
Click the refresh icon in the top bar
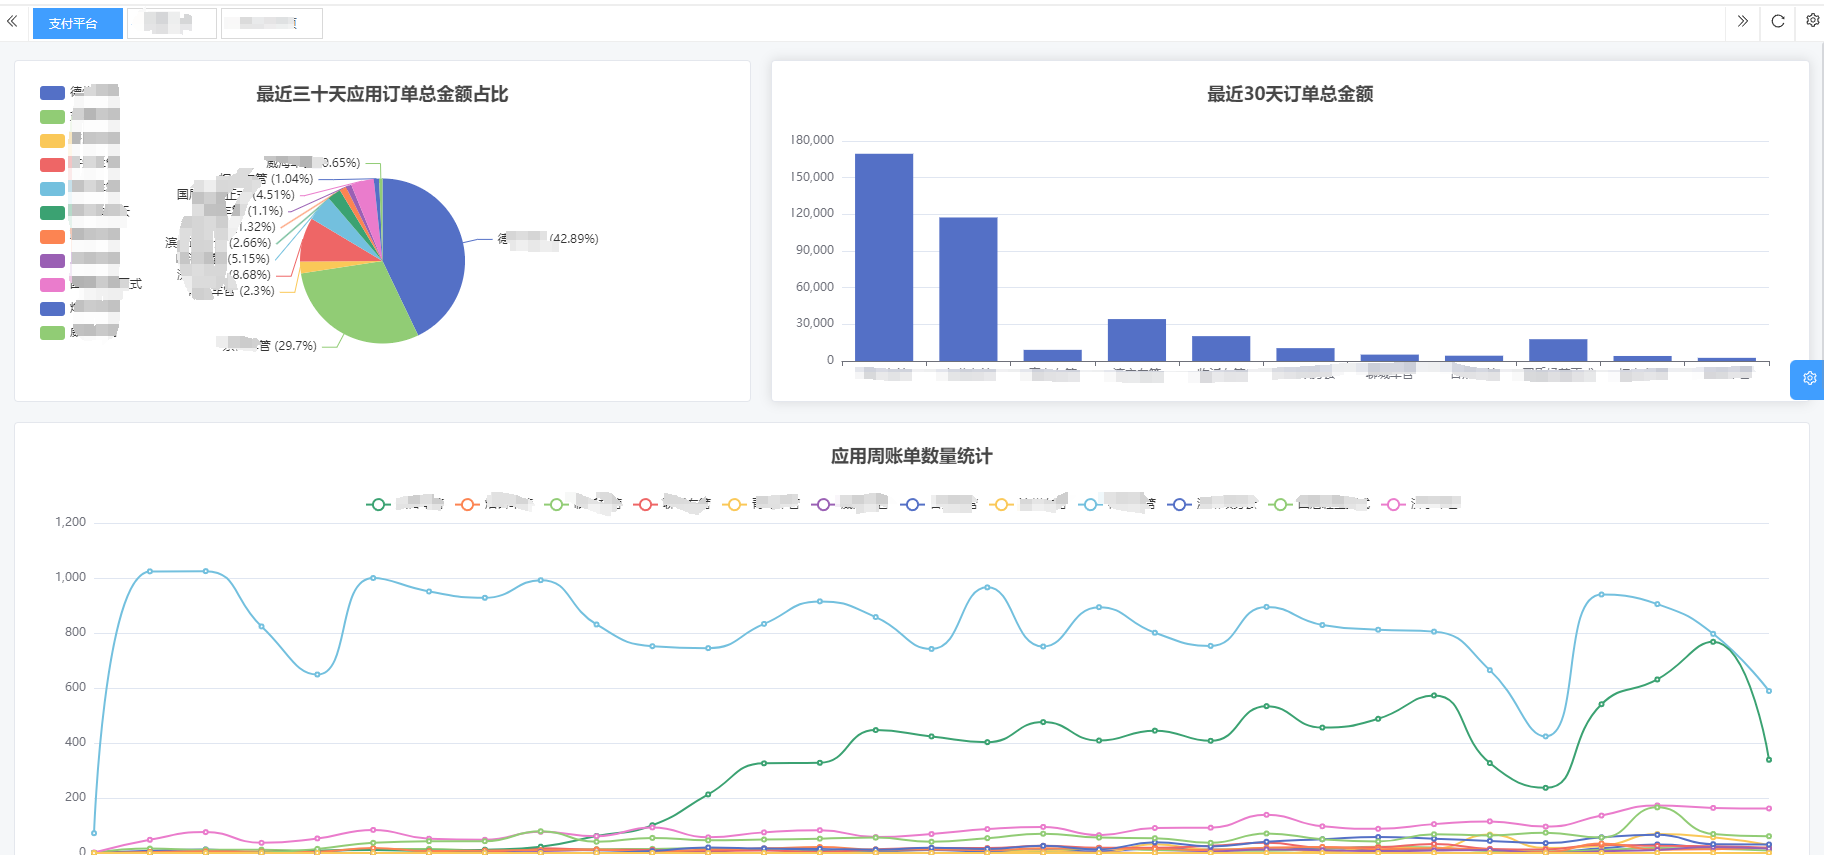[1778, 21]
